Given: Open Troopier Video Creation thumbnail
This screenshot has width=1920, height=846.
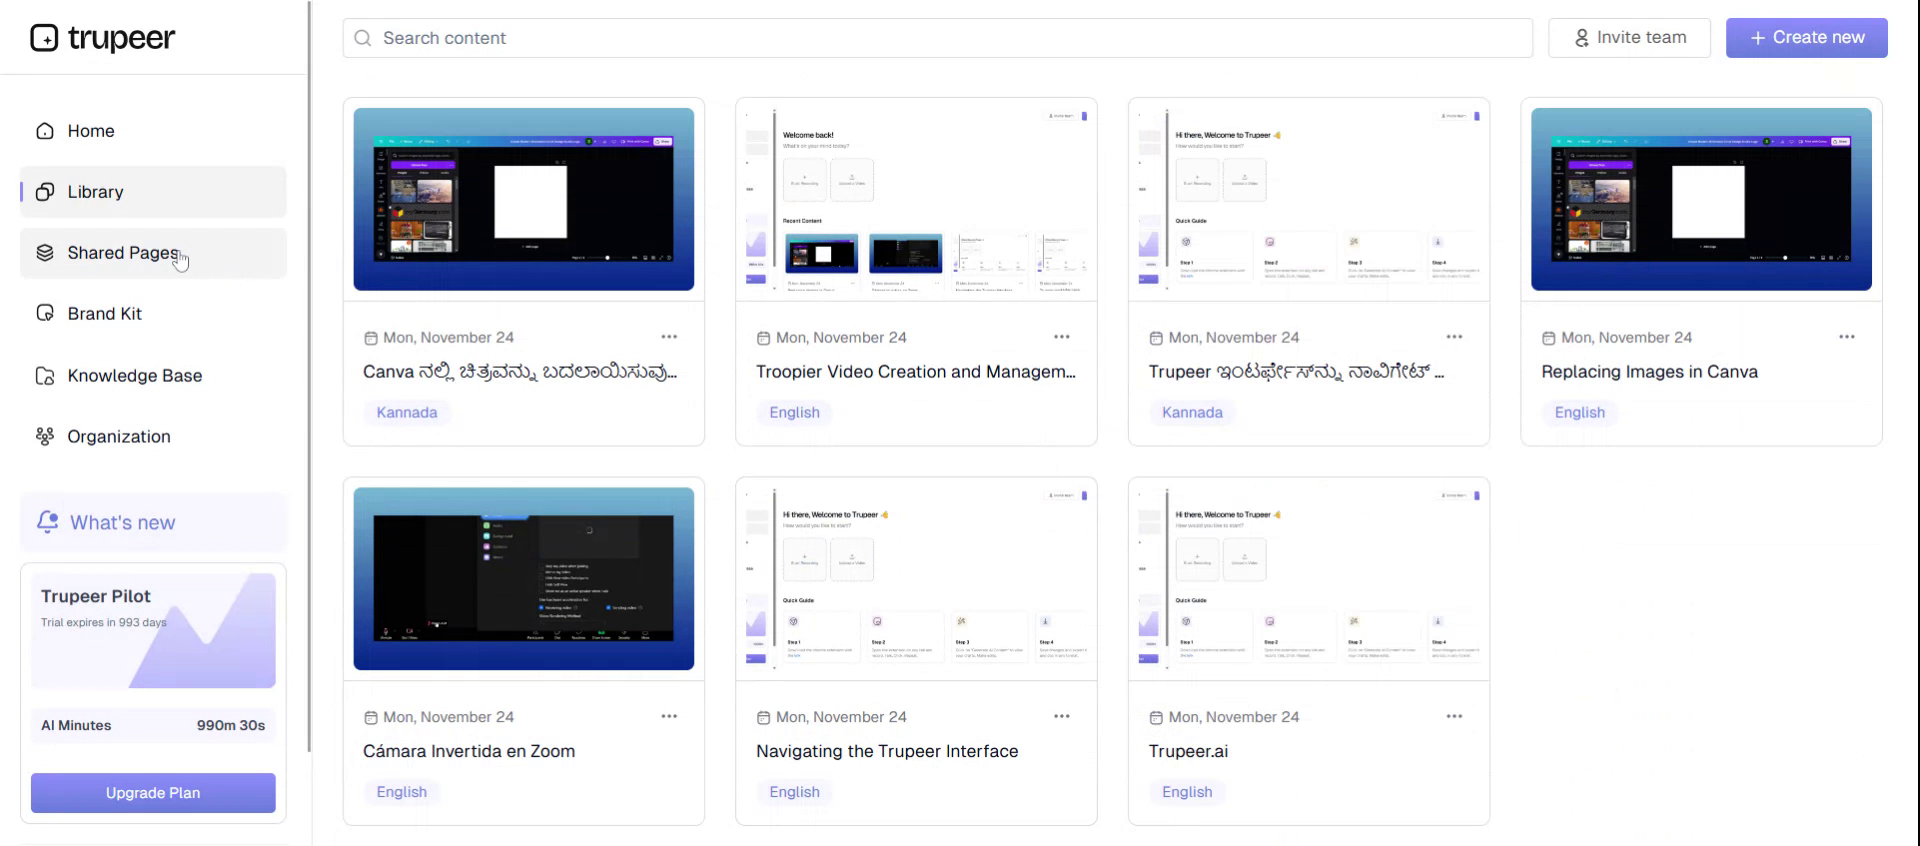Looking at the screenshot, I should 916,199.
